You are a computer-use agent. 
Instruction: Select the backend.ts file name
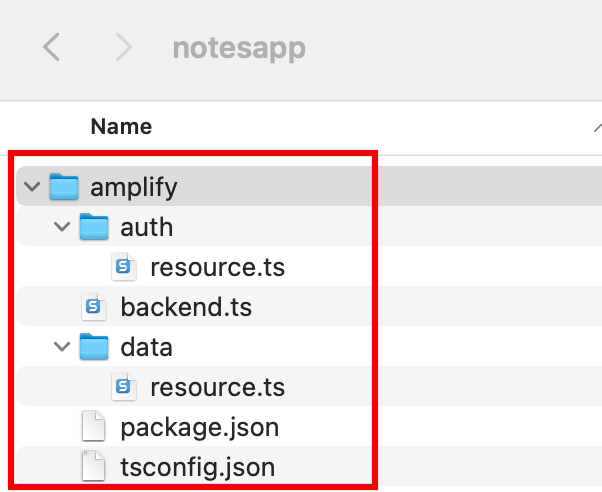[x=186, y=307]
